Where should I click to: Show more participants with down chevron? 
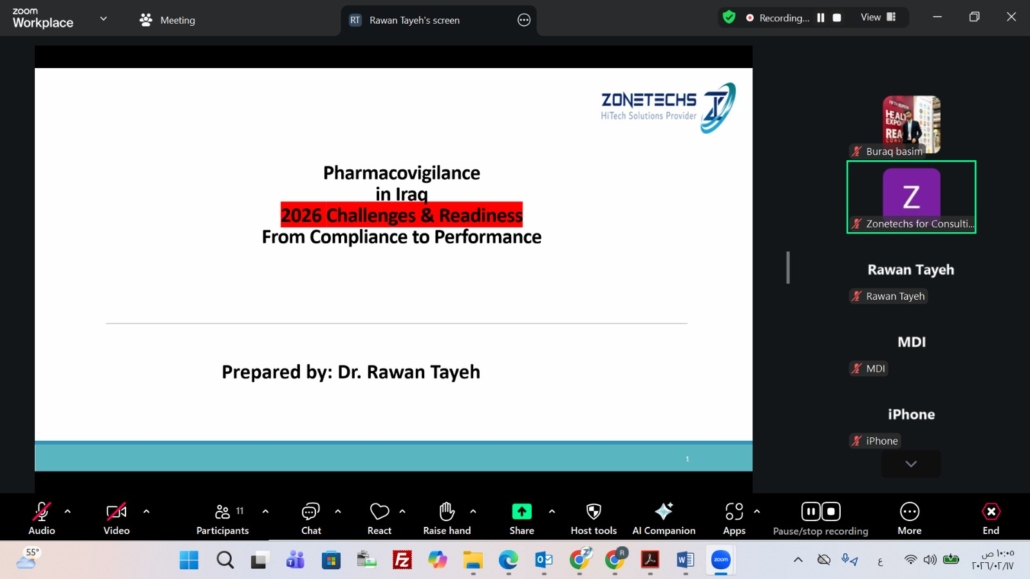[911, 464]
